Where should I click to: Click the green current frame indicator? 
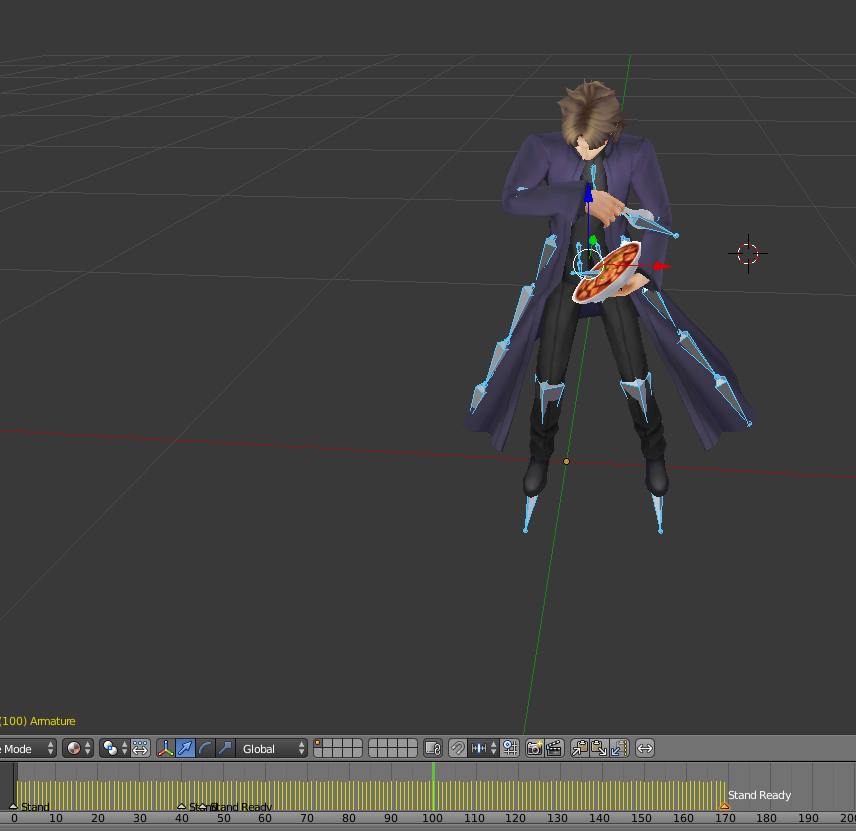click(x=433, y=786)
